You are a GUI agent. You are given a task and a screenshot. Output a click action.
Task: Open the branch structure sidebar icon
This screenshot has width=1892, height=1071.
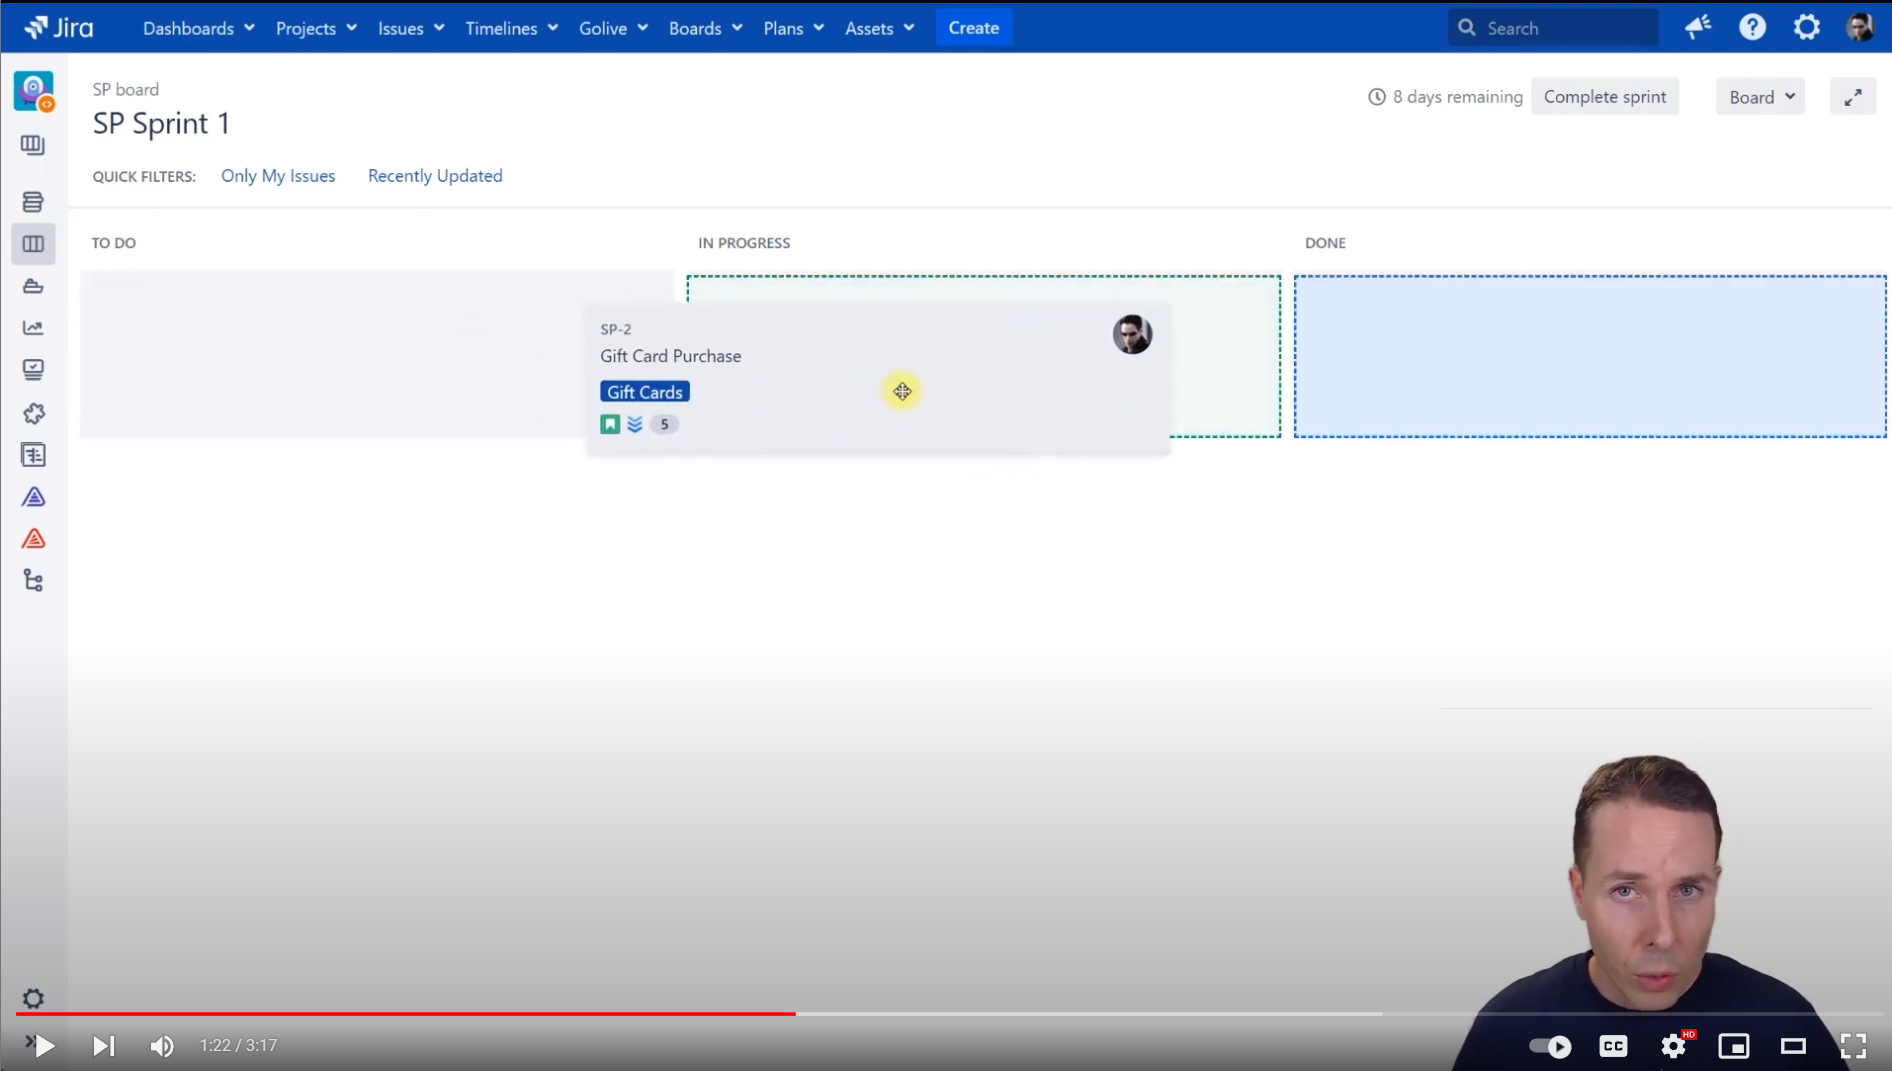[33, 581]
